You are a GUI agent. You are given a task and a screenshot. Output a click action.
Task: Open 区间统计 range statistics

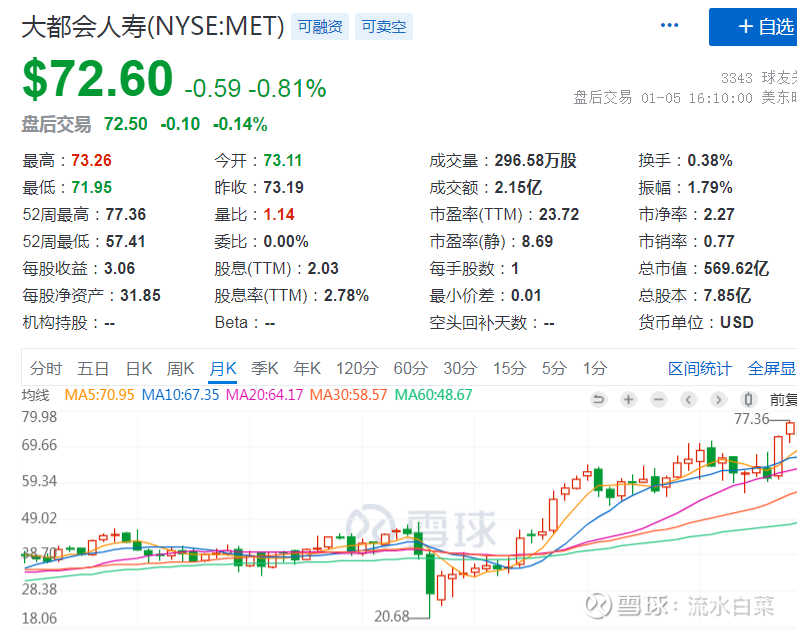click(x=700, y=369)
